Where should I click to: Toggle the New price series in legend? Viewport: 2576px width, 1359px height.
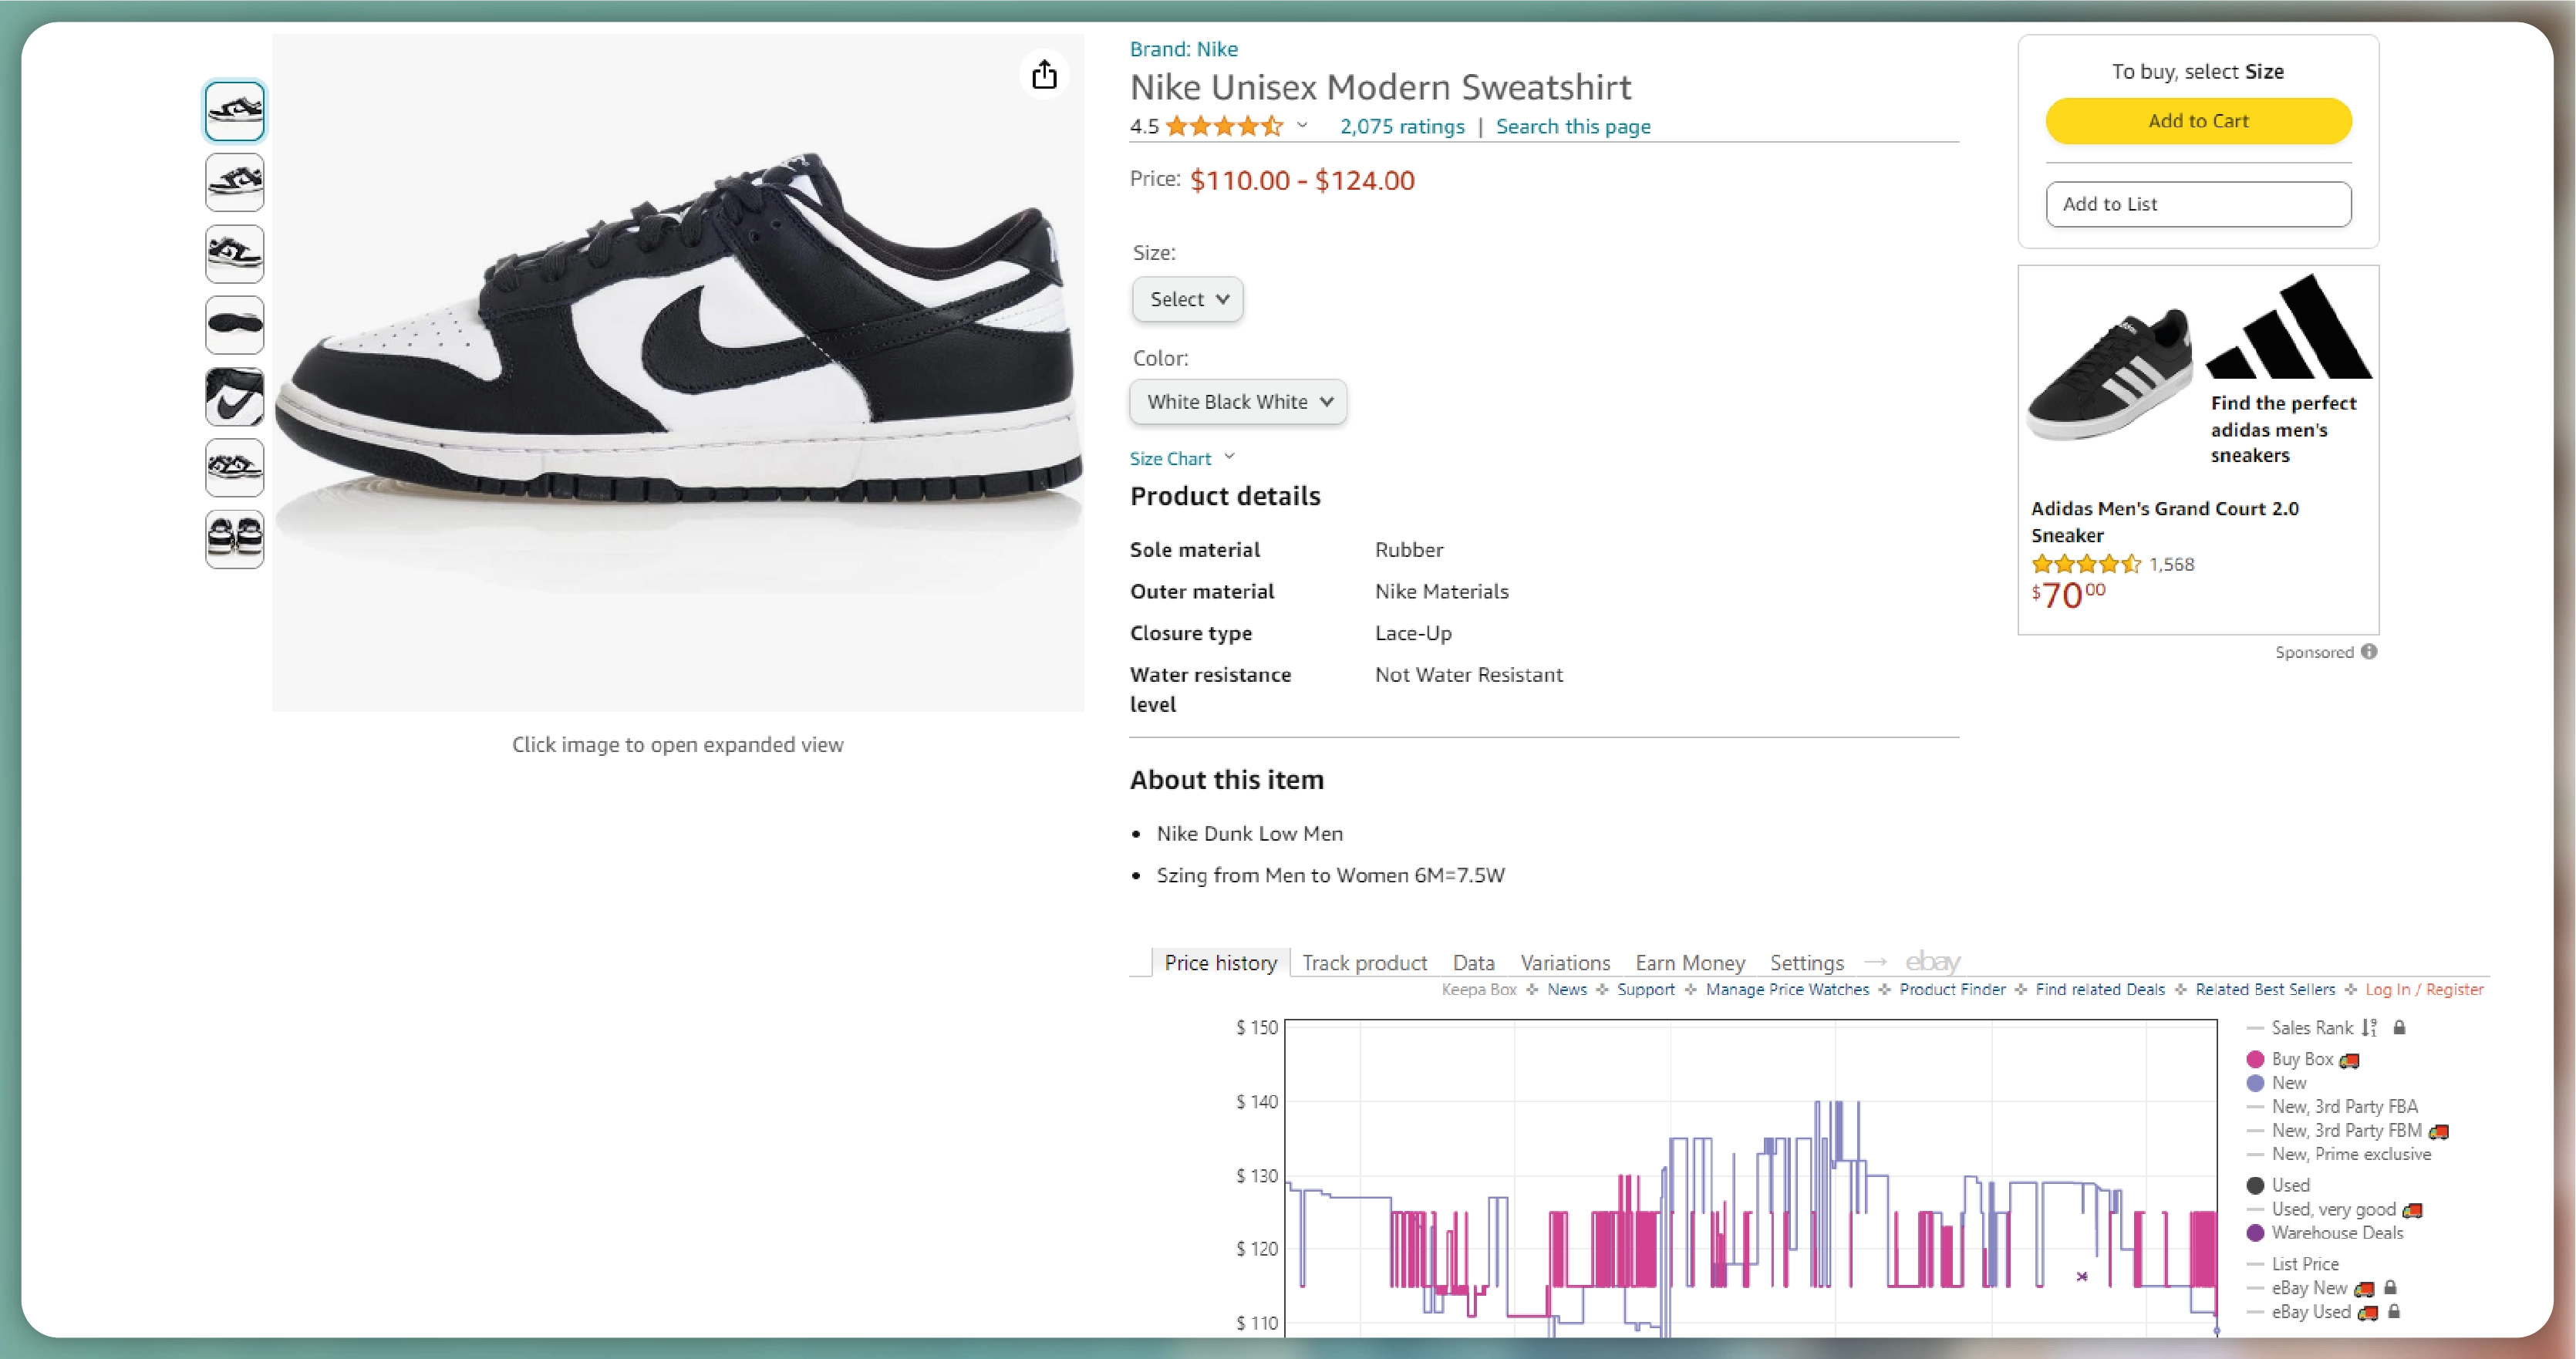[x=2276, y=1083]
